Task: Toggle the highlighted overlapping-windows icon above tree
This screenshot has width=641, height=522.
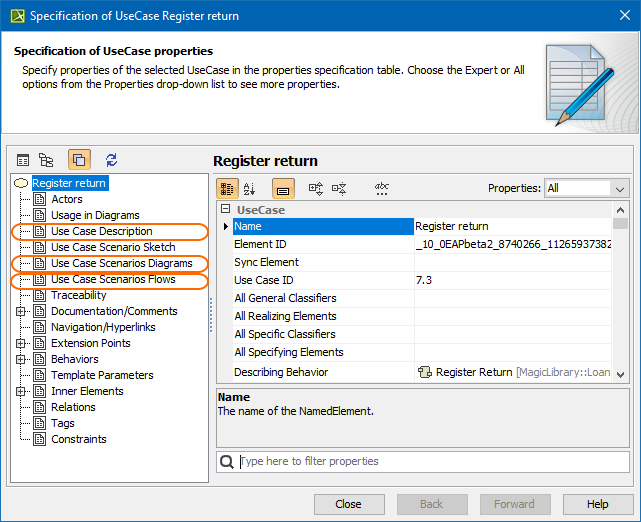Action: (79, 159)
